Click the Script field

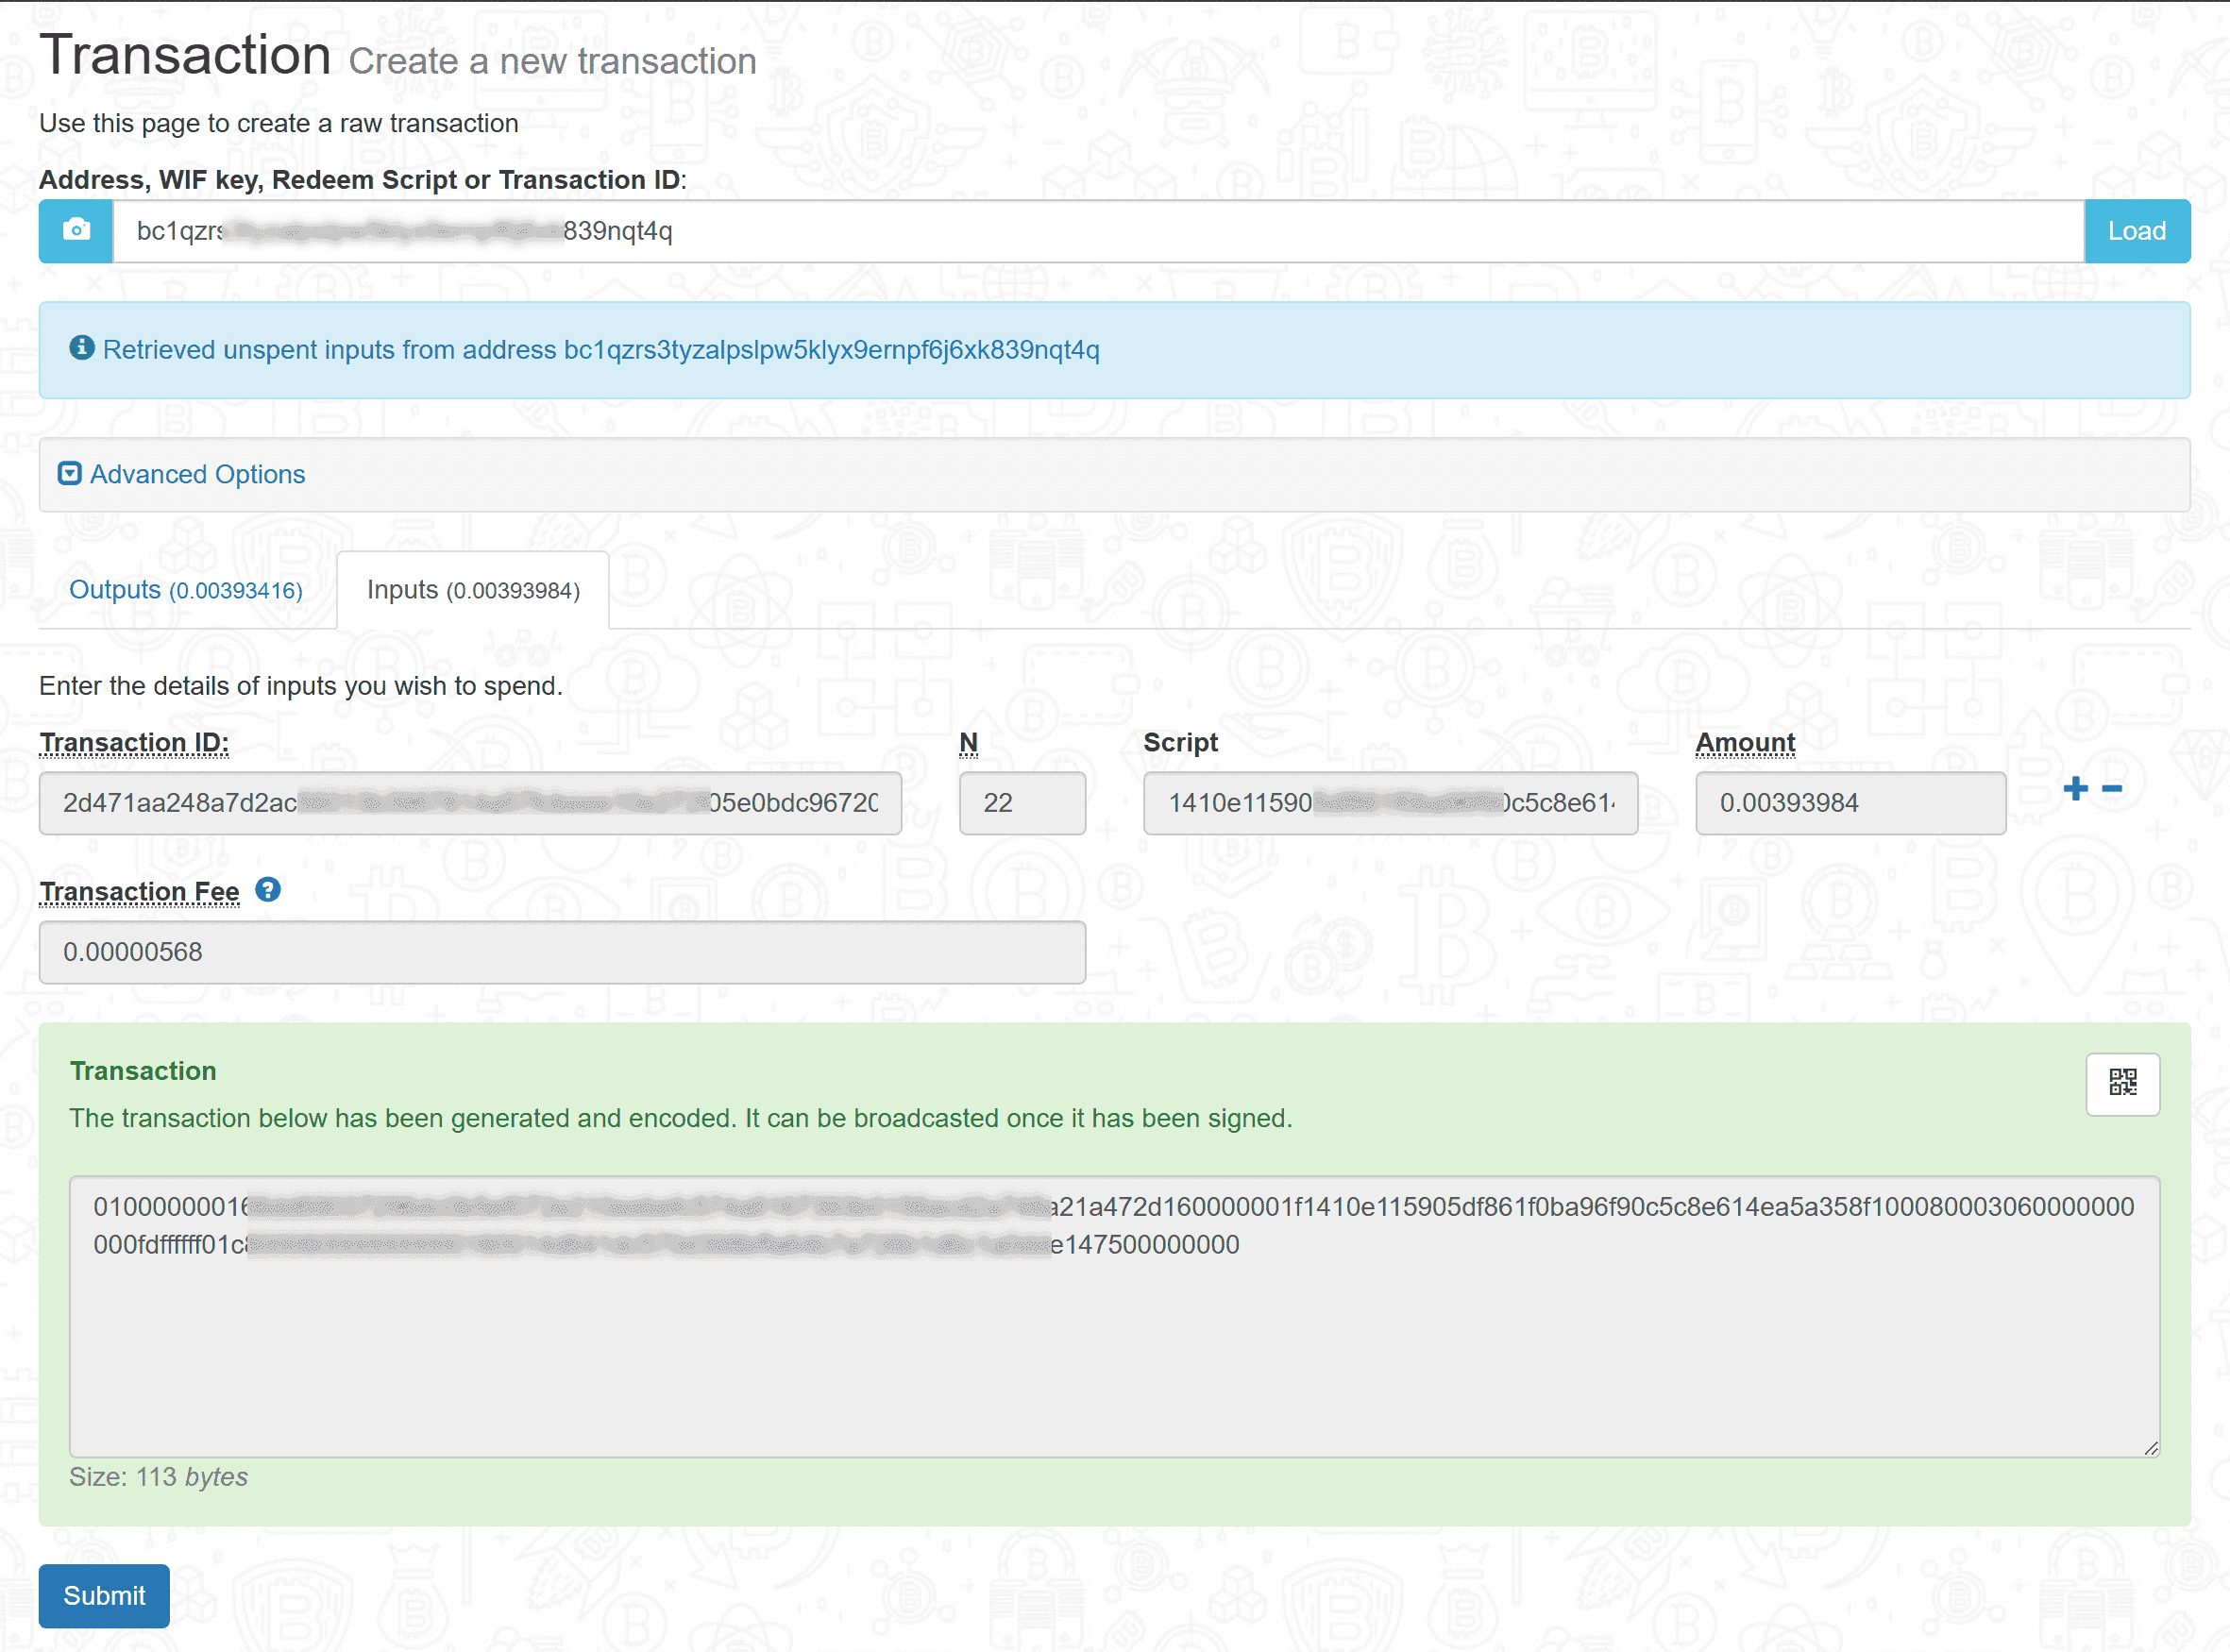[x=1390, y=803]
